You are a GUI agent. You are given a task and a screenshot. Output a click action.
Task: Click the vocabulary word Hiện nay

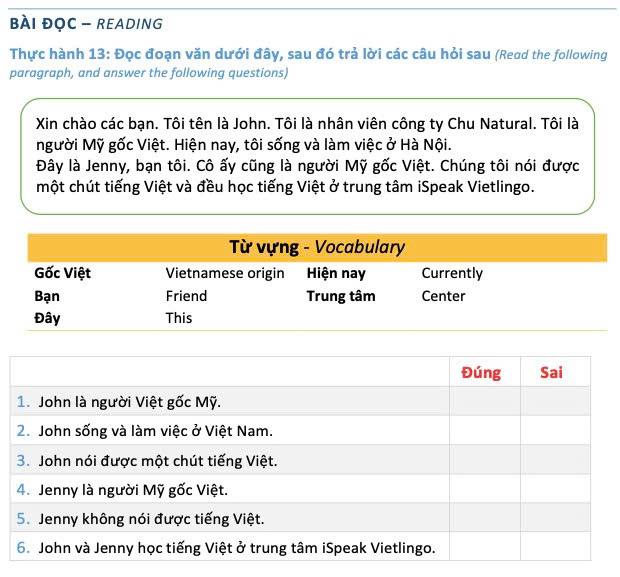pyautogui.click(x=336, y=273)
